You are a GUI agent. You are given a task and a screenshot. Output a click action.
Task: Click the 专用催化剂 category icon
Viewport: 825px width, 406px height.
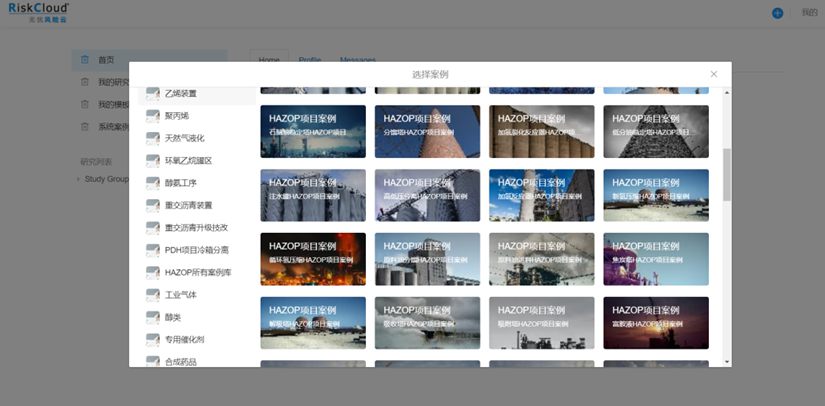(x=153, y=340)
